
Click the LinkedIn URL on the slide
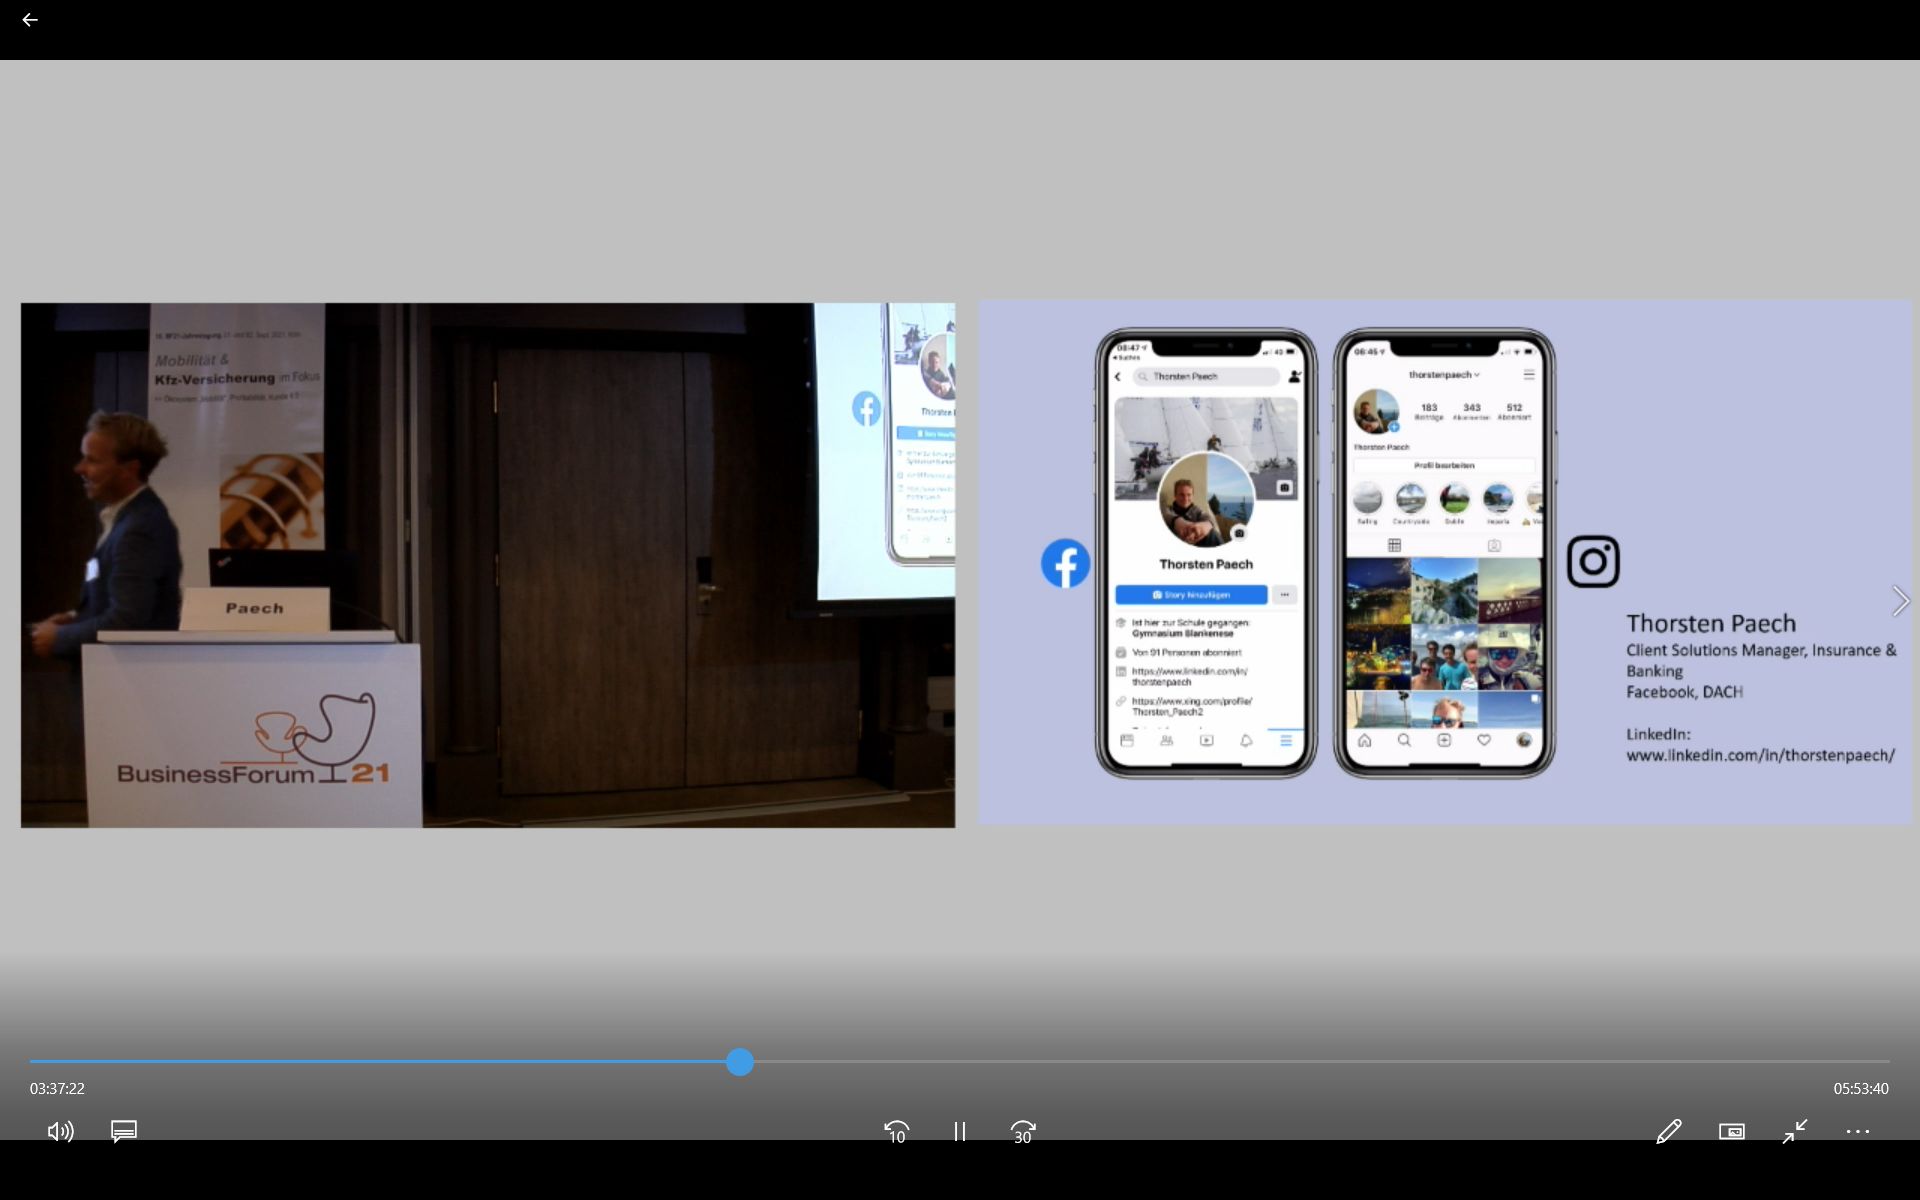[1760, 755]
